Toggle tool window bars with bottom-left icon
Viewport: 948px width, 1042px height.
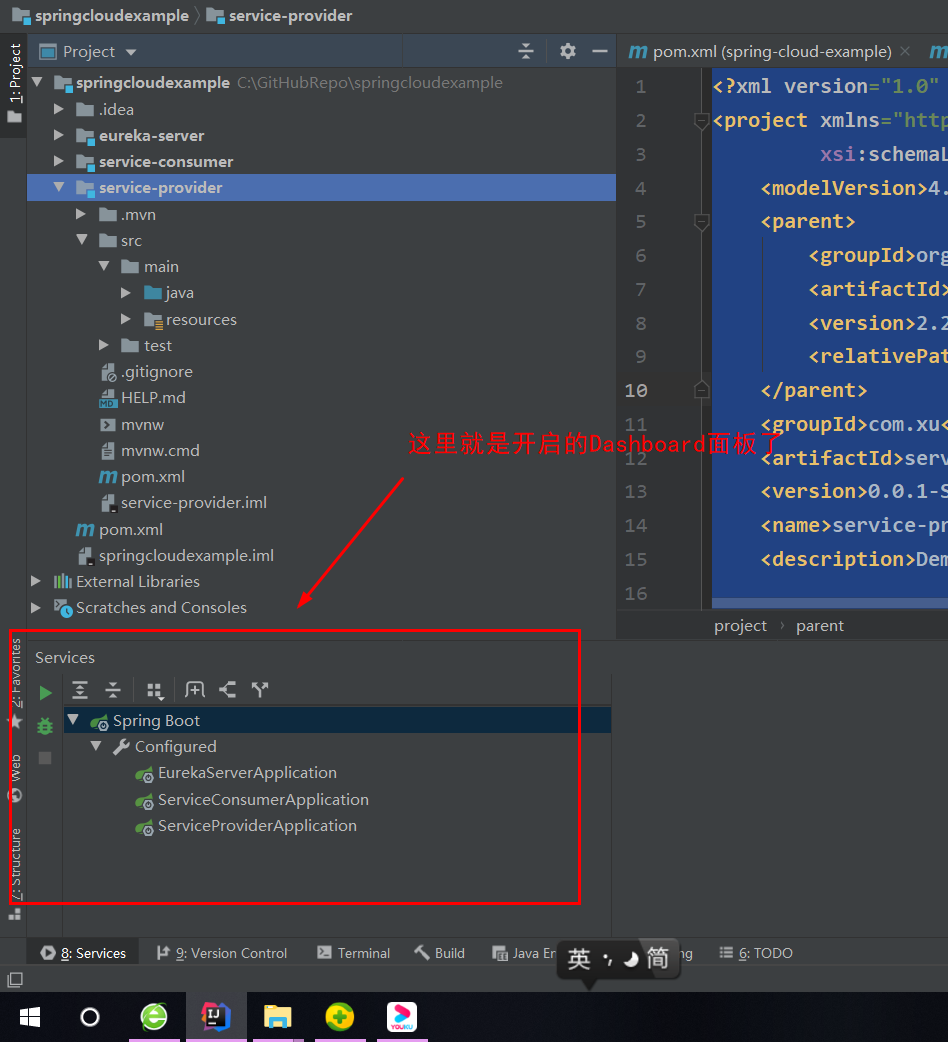coord(15,979)
